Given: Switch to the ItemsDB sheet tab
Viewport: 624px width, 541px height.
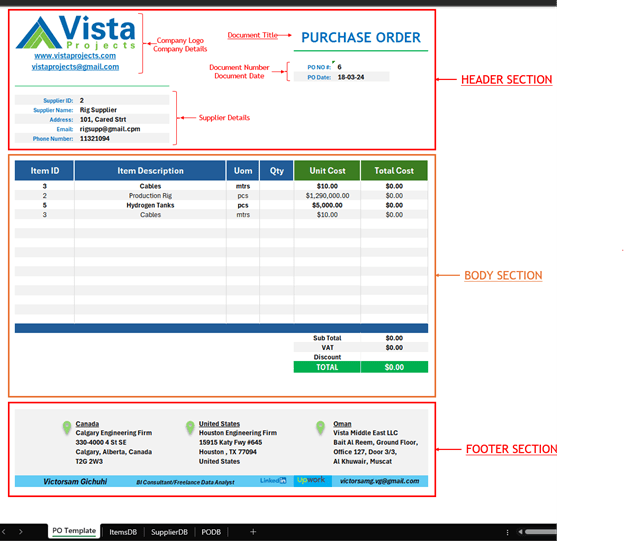Looking at the screenshot, I should (x=123, y=532).
